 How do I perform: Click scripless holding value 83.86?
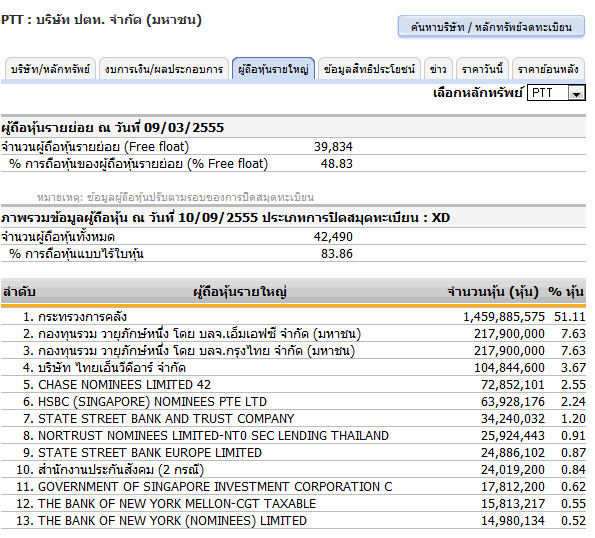(337, 253)
